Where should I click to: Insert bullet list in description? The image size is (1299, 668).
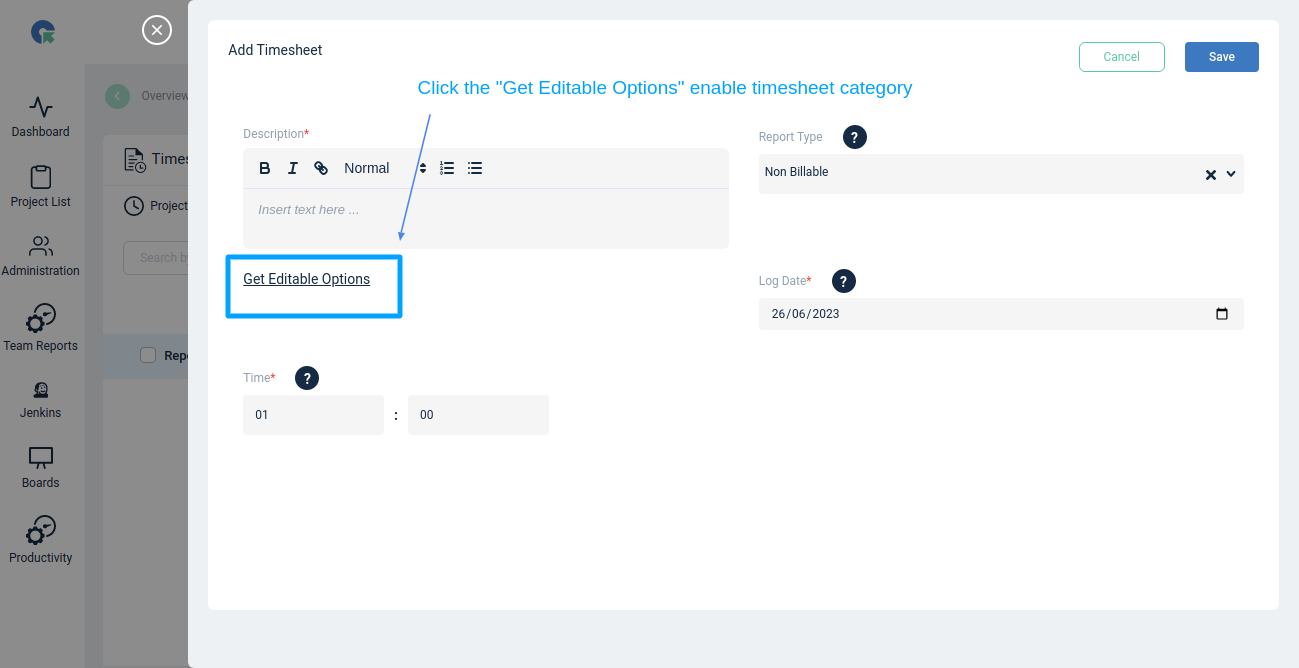coord(475,168)
